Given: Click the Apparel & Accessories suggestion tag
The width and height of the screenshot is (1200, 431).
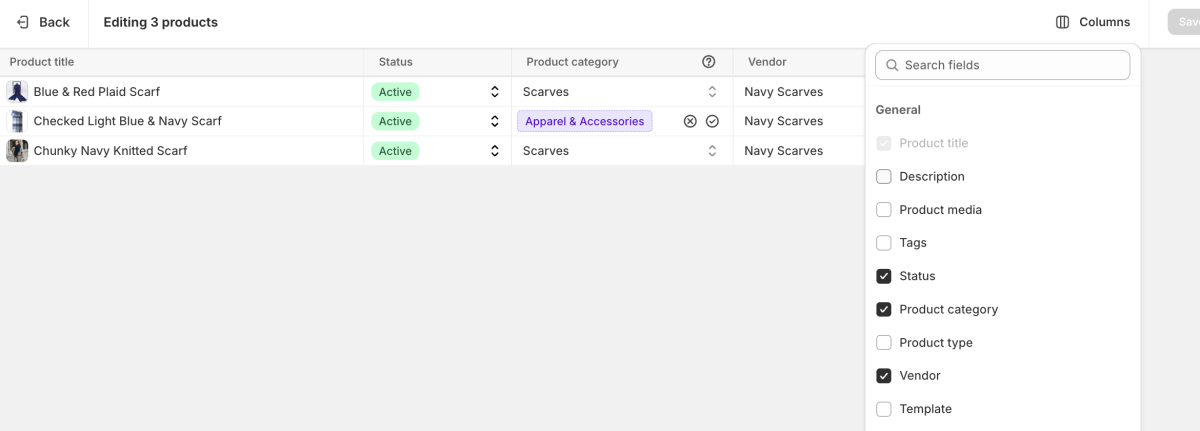Looking at the screenshot, I should (584, 121).
